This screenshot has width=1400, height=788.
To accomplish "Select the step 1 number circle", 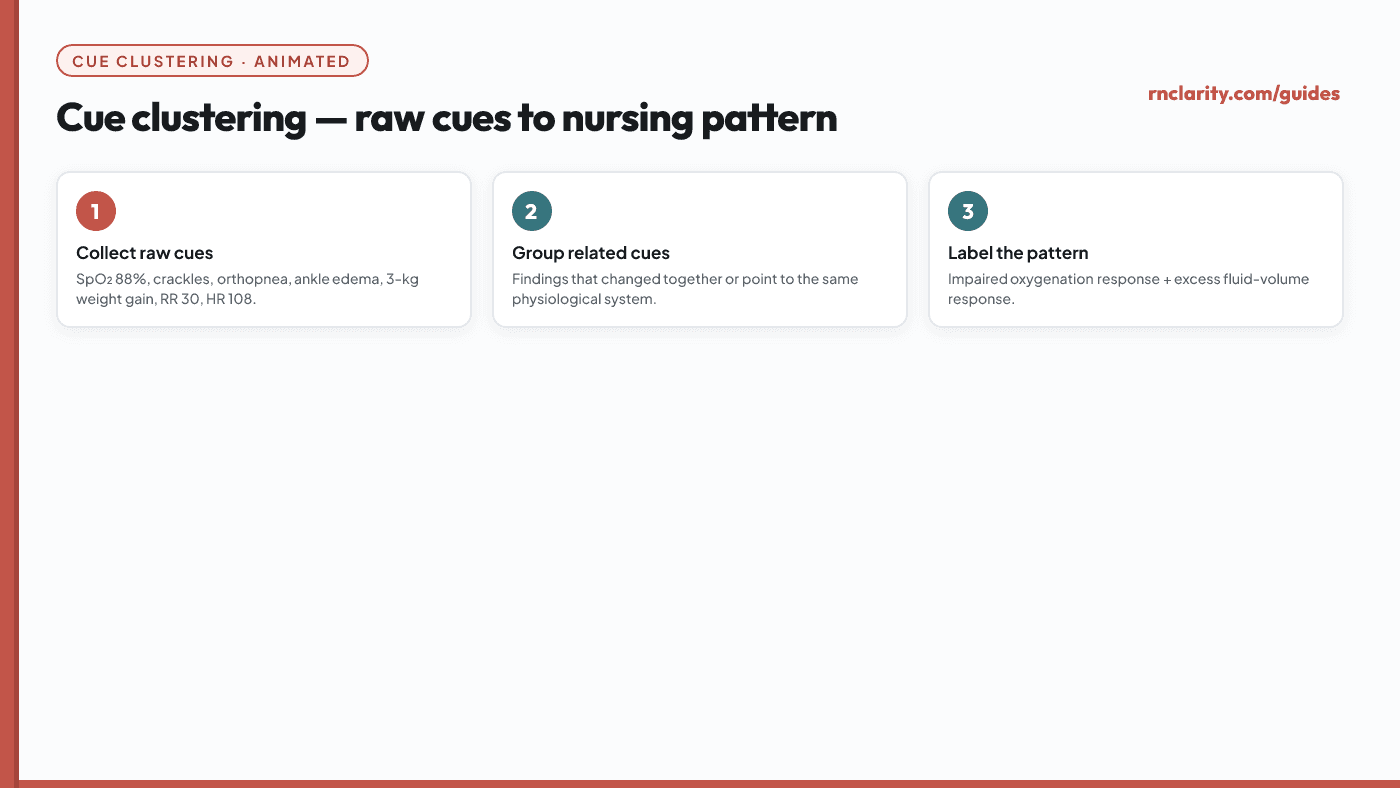I will [96, 211].
